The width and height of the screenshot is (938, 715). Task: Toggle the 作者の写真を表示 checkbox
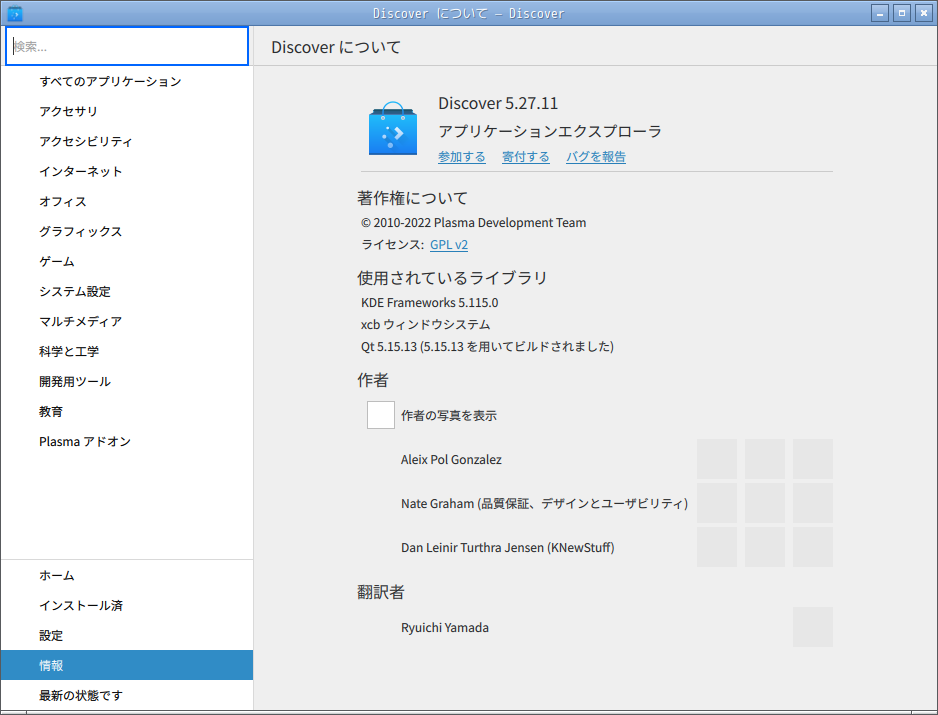pyautogui.click(x=380, y=415)
